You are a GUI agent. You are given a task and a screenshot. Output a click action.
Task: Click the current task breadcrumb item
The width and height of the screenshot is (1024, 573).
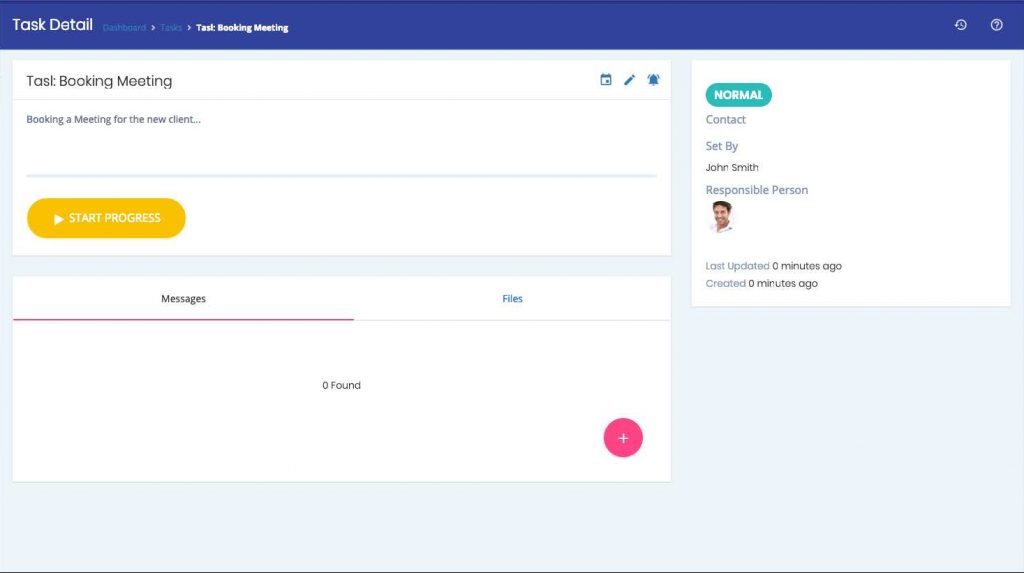tap(242, 28)
